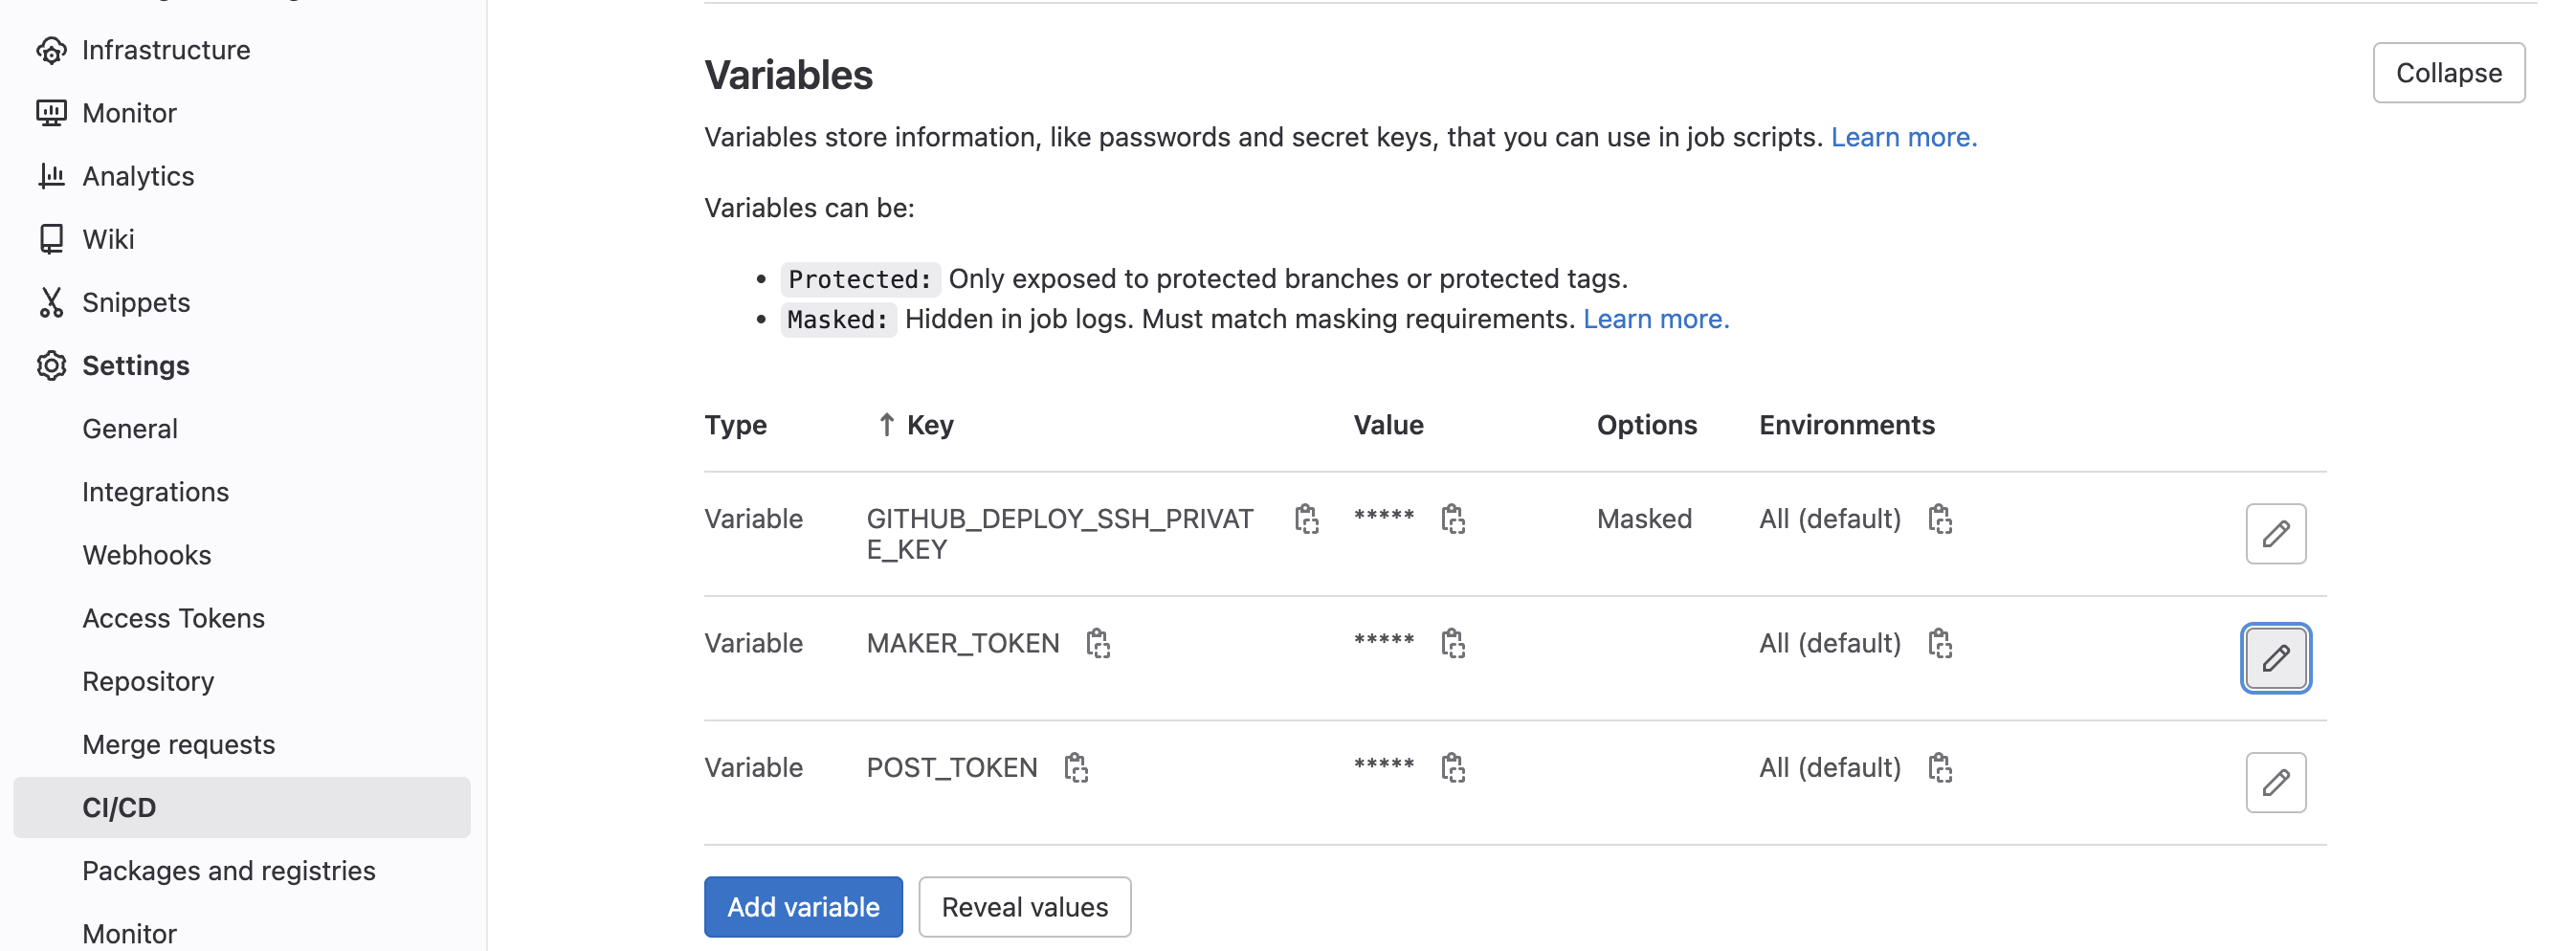This screenshot has width=2576, height=951.
Task: Copy the POST_TOKEN key name
Action: click(1076, 767)
